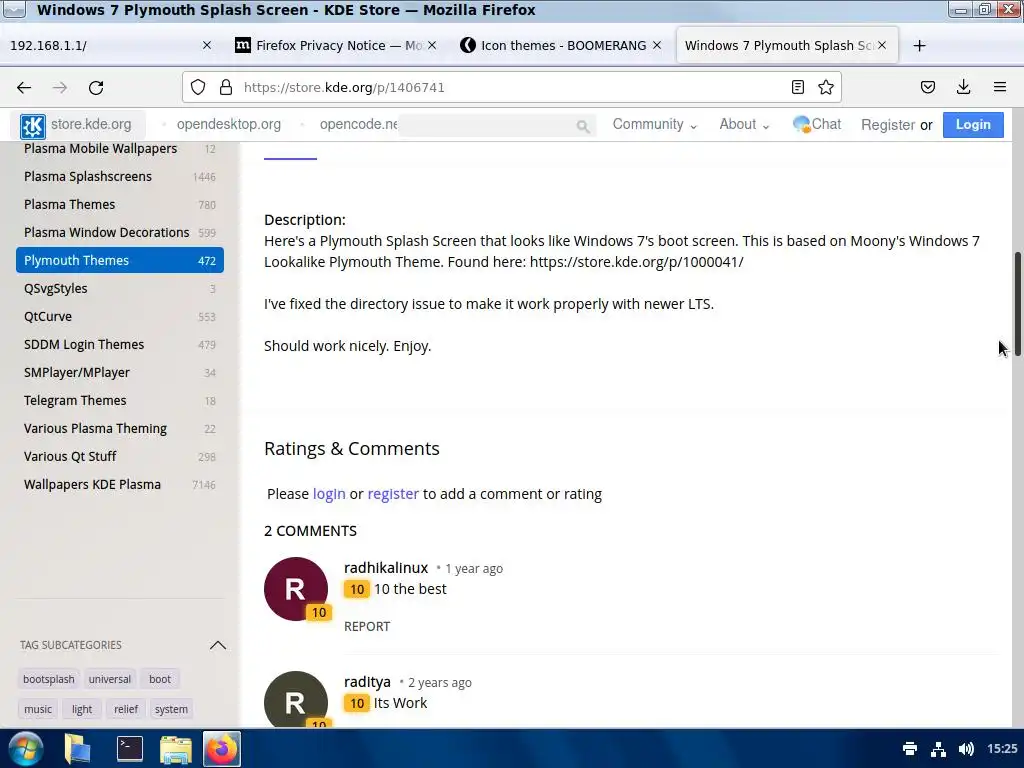Image resolution: width=1024 pixels, height=768 pixels.
Task: Report radhikalinux's comment
Action: 367,626
